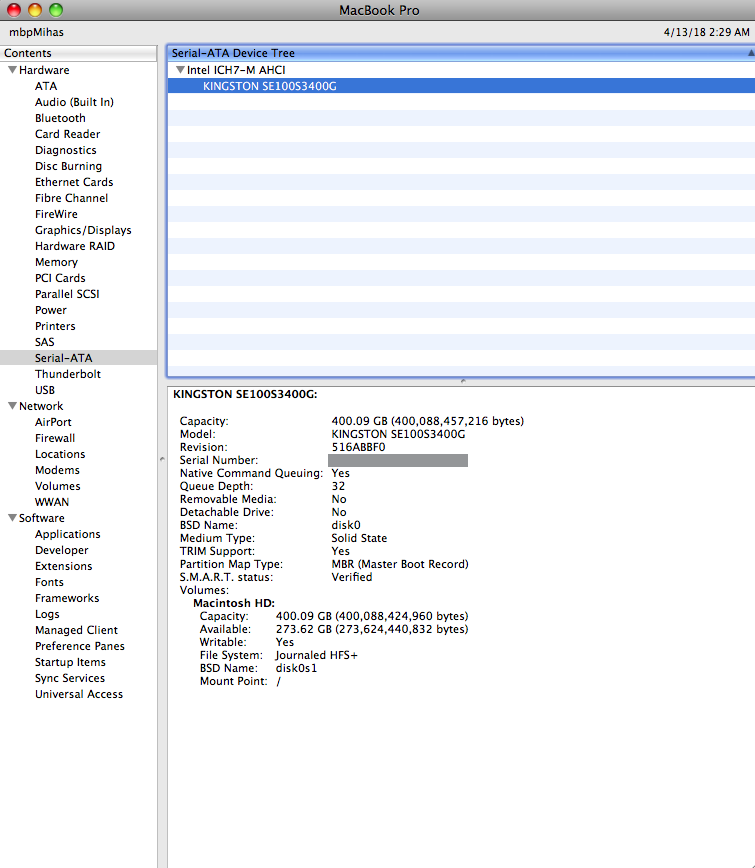755x868 pixels.
Task: Click the horizontal pane splitter handle
Action: click(463, 381)
